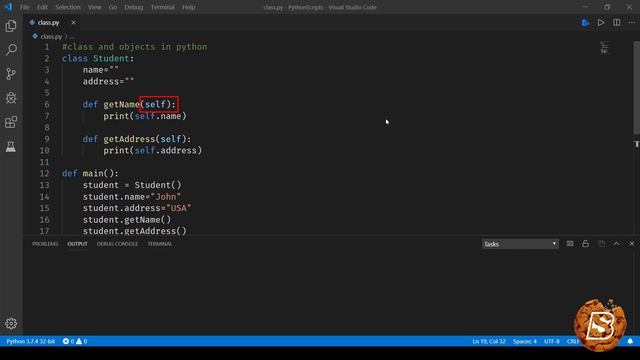
Task: Split the editor to the right
Action: tap(616, 22)
